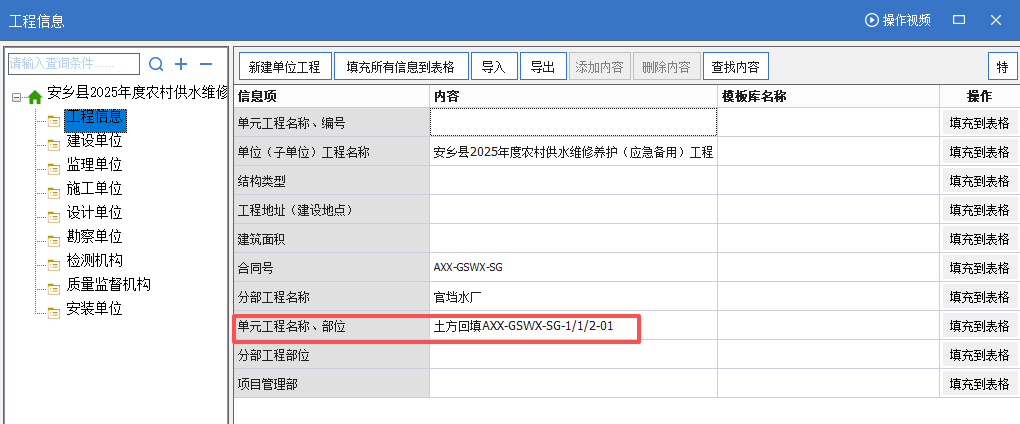
Task: Click 填充到表格 for 单位（子单位）工程名称 row
Action: (980, 152)
